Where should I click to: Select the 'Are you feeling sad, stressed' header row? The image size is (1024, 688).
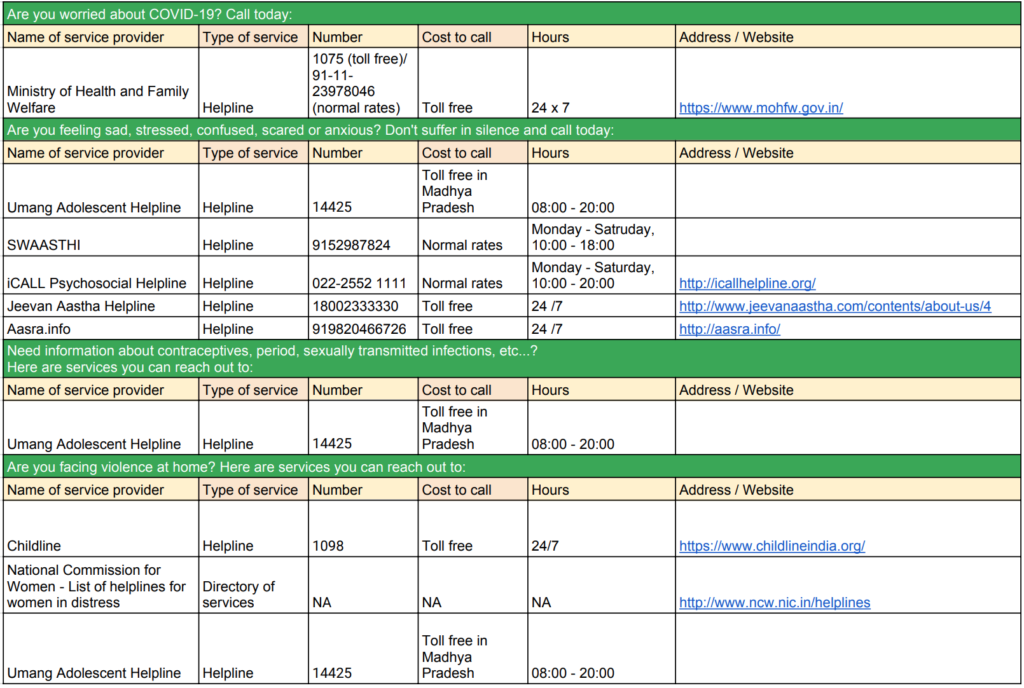[x=512, y=130]
